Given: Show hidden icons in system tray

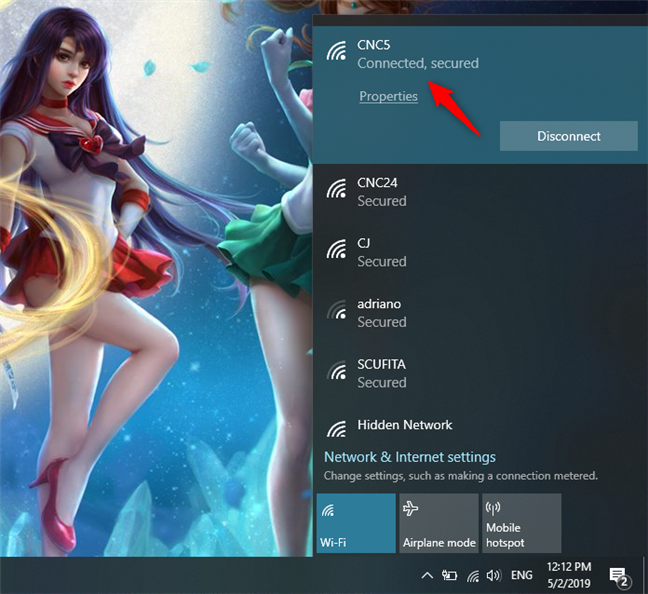Looking at the screenshot, I should [427, 575].
